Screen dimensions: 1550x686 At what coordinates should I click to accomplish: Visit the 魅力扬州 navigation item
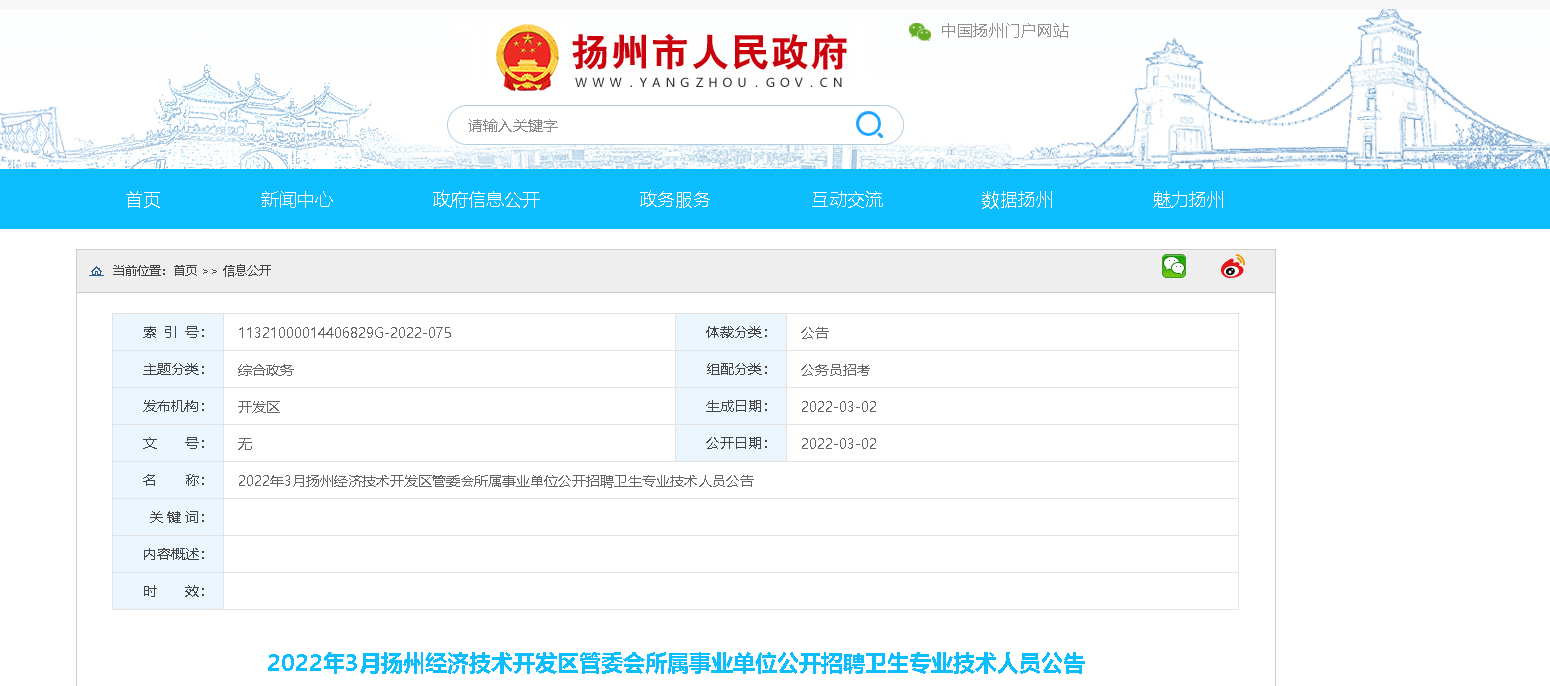[1188, 199]
